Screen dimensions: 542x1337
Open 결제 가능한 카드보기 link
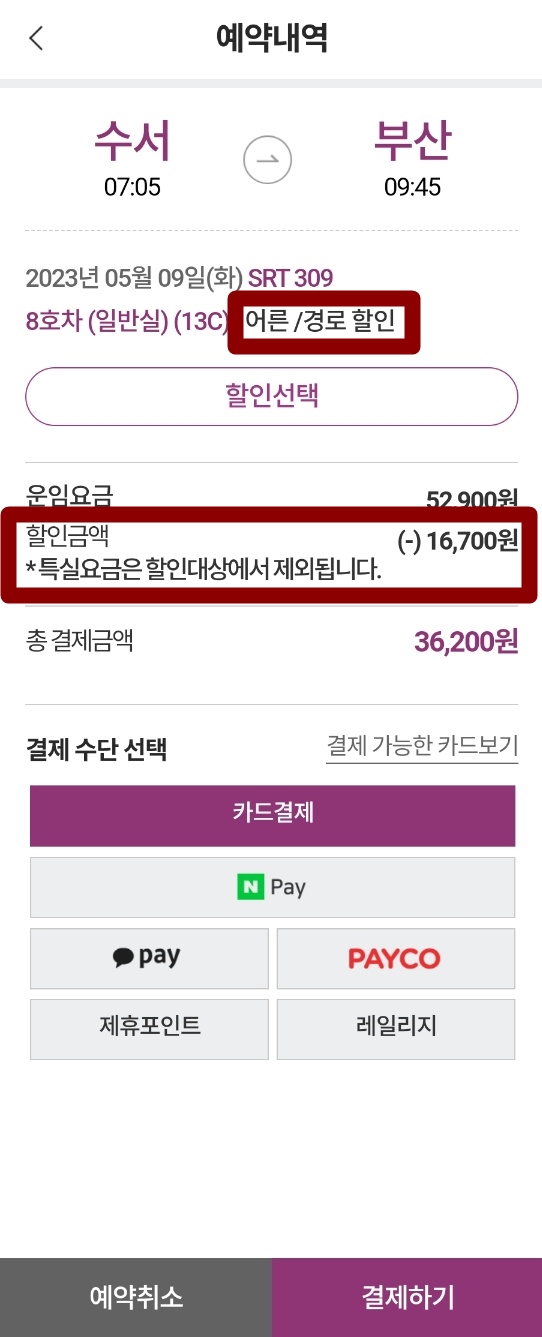(x=422, y=746)
